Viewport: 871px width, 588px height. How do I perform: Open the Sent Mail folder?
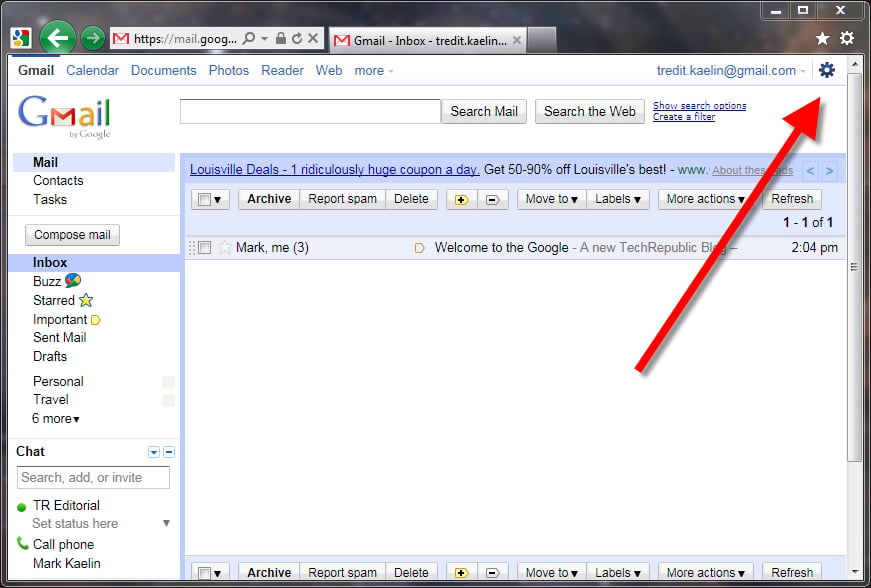(59, 338)
